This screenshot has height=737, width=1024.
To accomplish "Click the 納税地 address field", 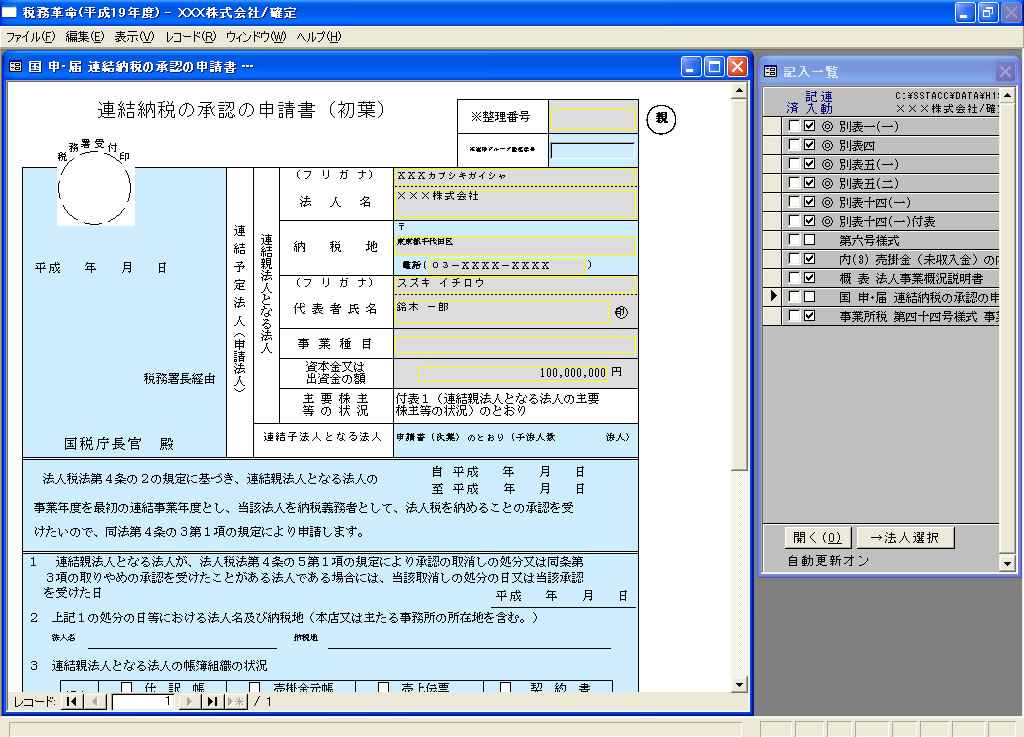I will (515, 245).
